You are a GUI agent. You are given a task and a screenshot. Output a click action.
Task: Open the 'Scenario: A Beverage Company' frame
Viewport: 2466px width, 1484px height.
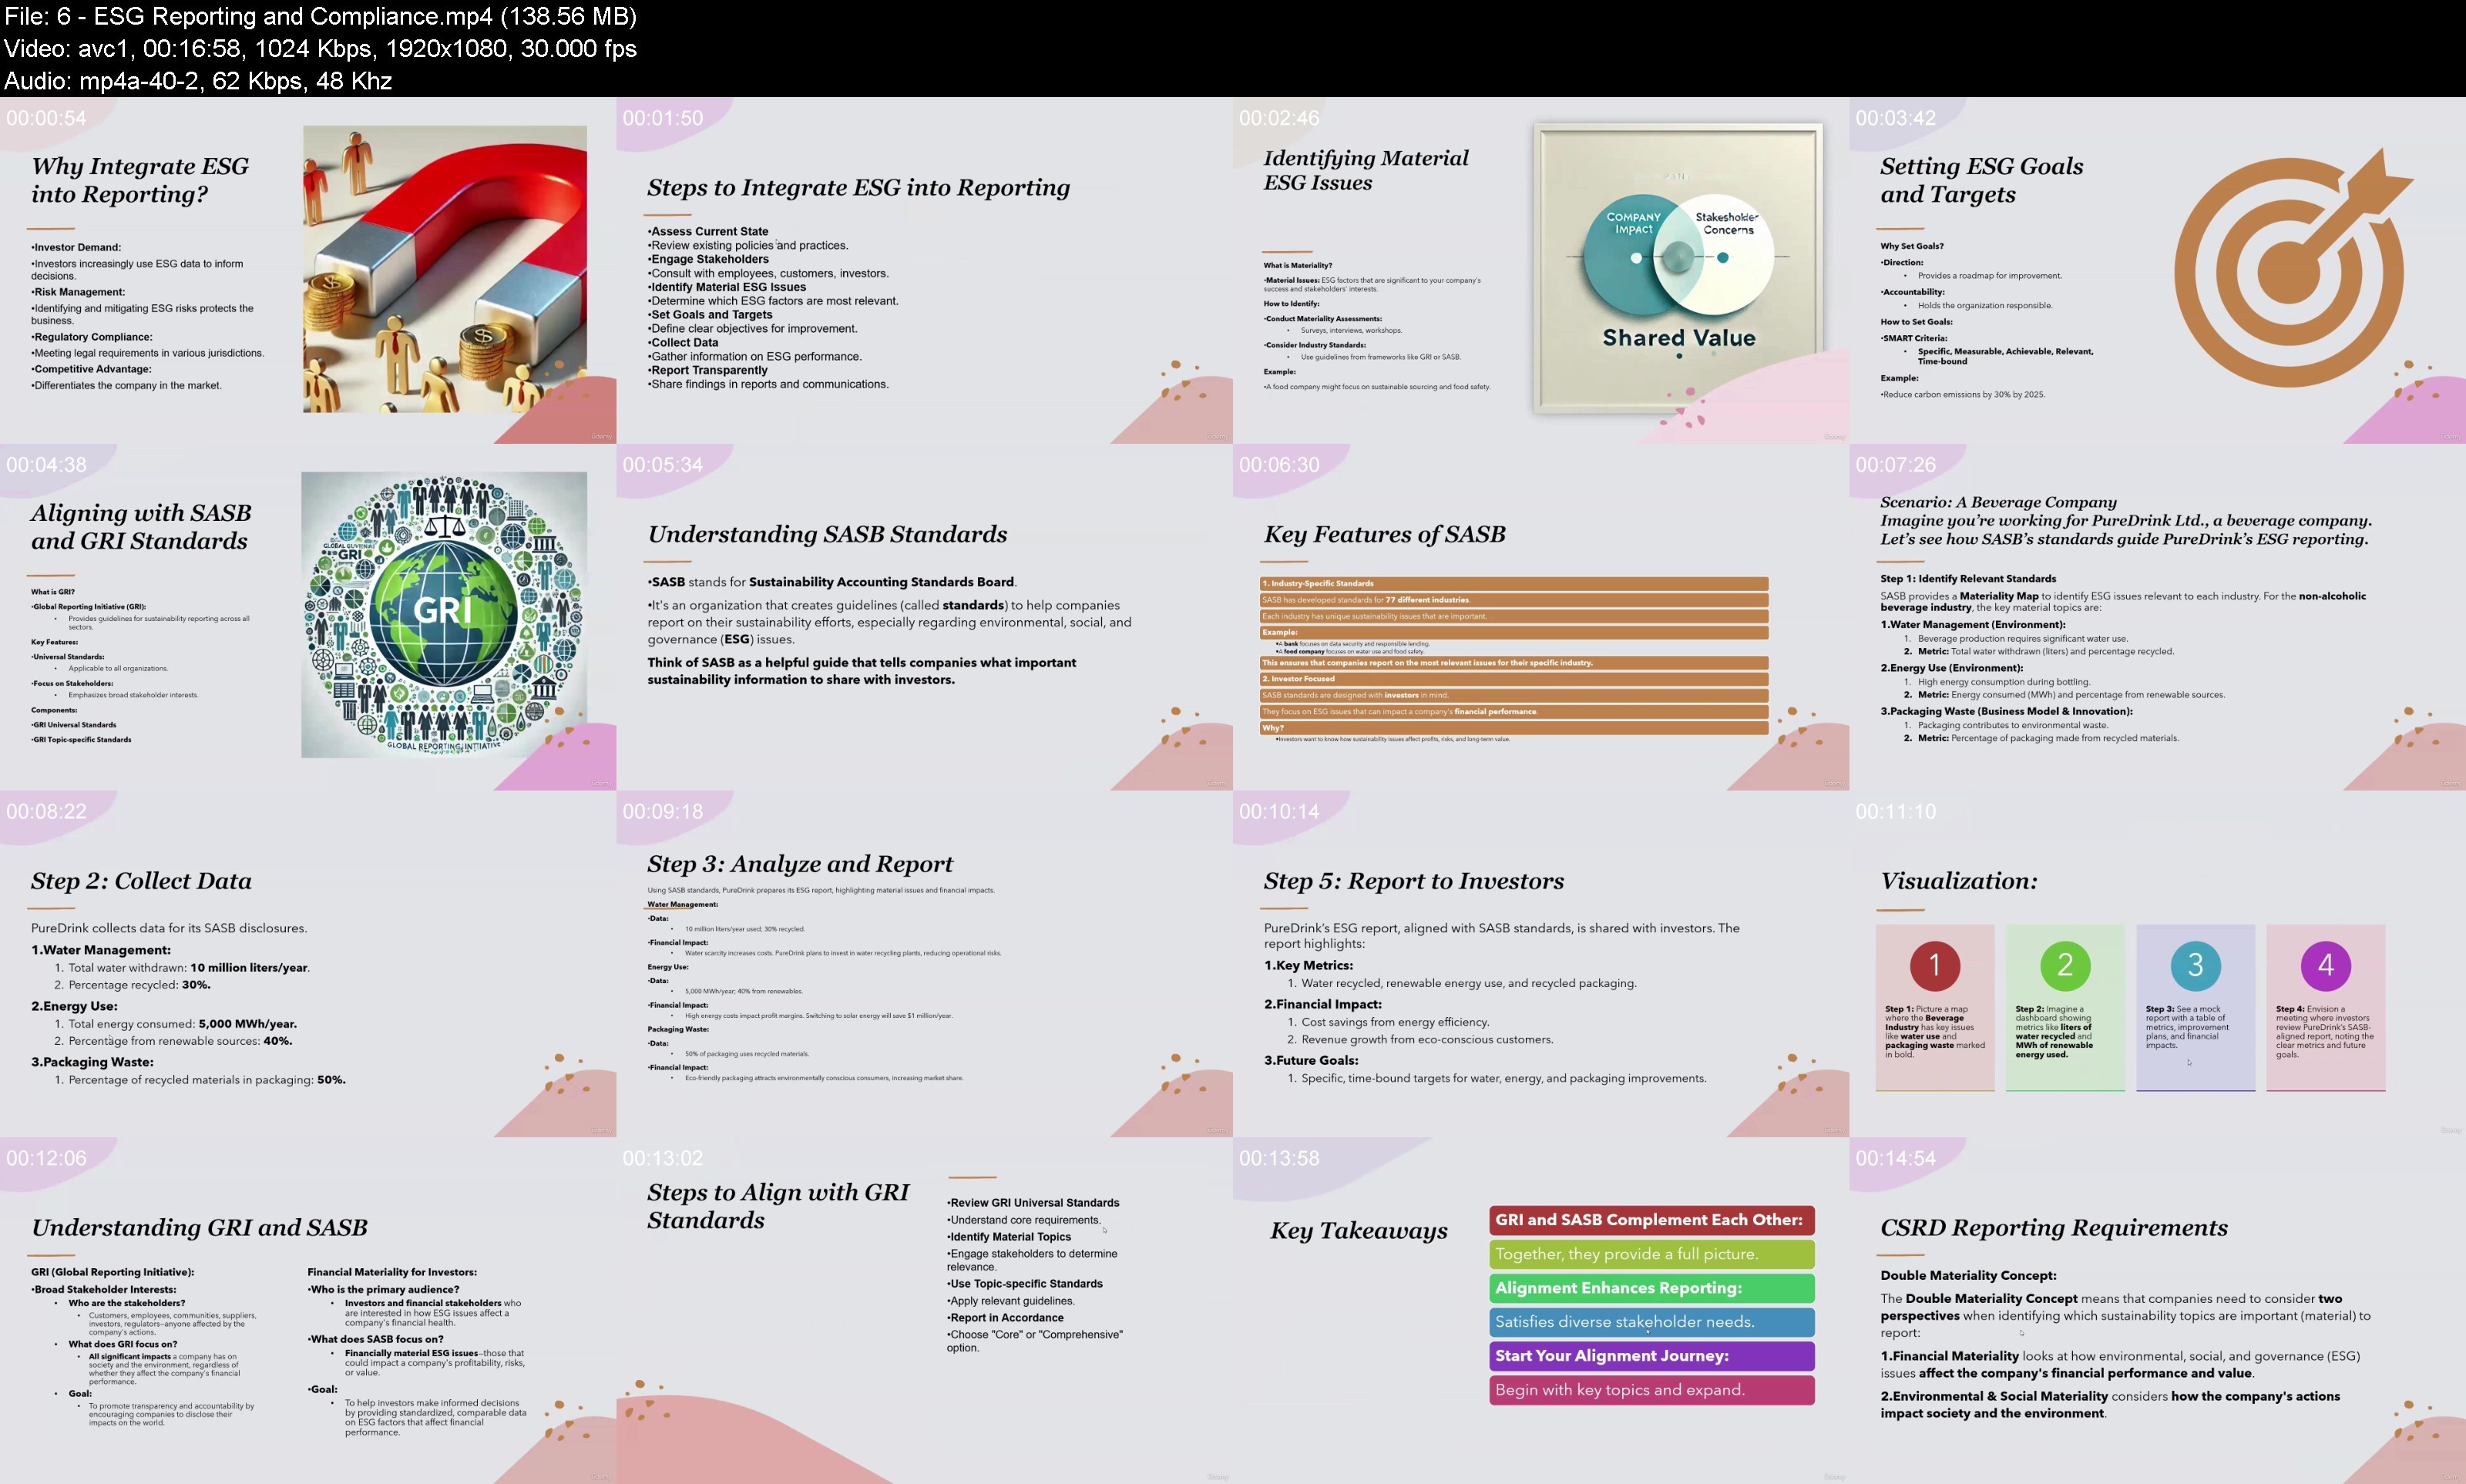click(2158, 617)
